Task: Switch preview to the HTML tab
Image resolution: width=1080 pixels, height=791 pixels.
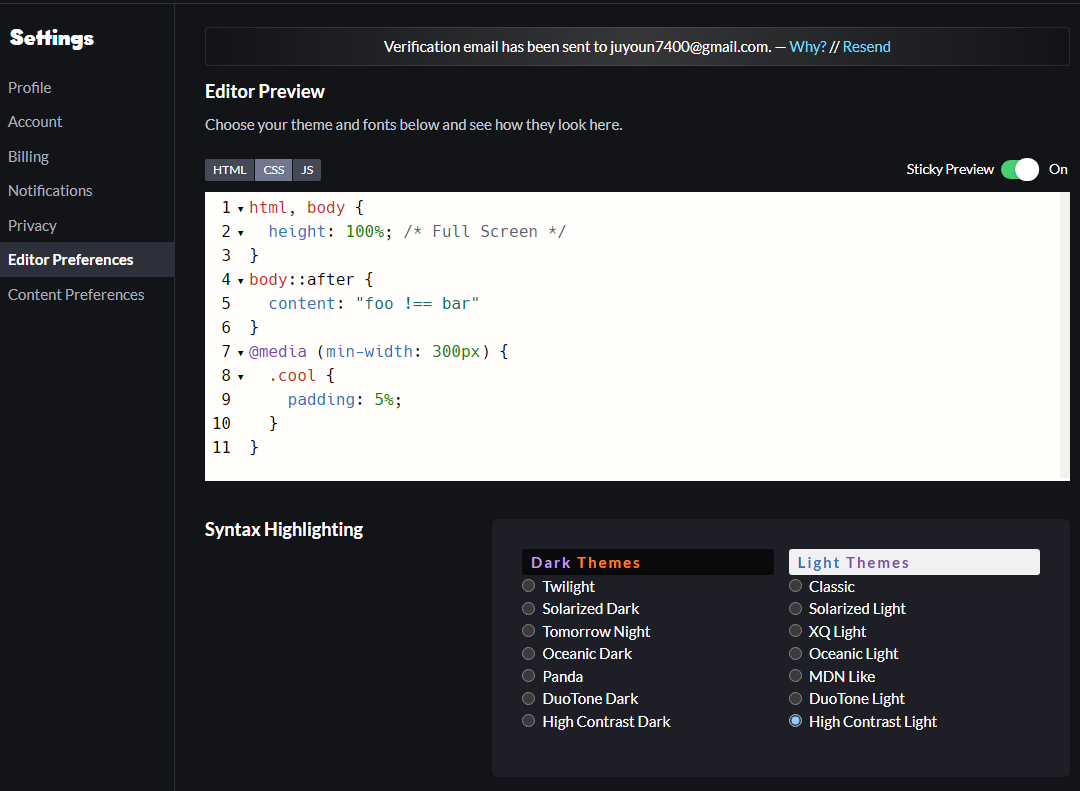Action: (x=229, y=170)
